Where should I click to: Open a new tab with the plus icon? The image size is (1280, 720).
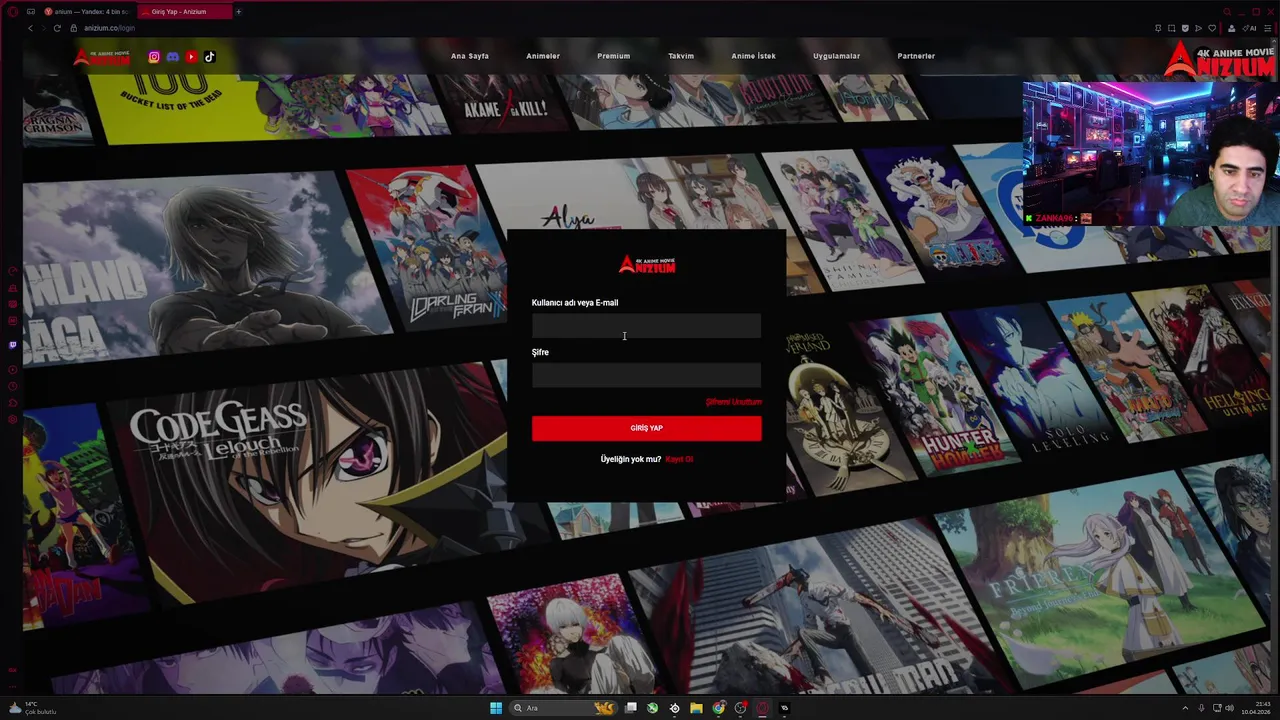(x=238, y=12)
